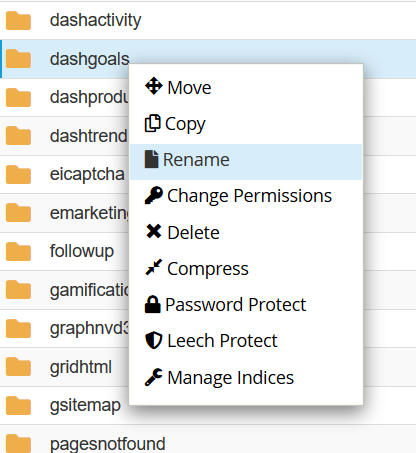
Task: Click the Rename file icon
Action: pyautogui.click(x=151, y=159)
